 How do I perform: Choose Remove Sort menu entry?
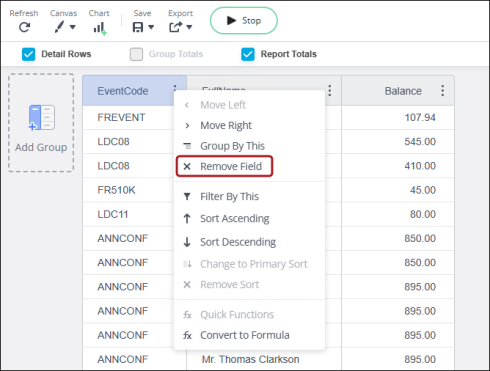[x=249, y=285]
